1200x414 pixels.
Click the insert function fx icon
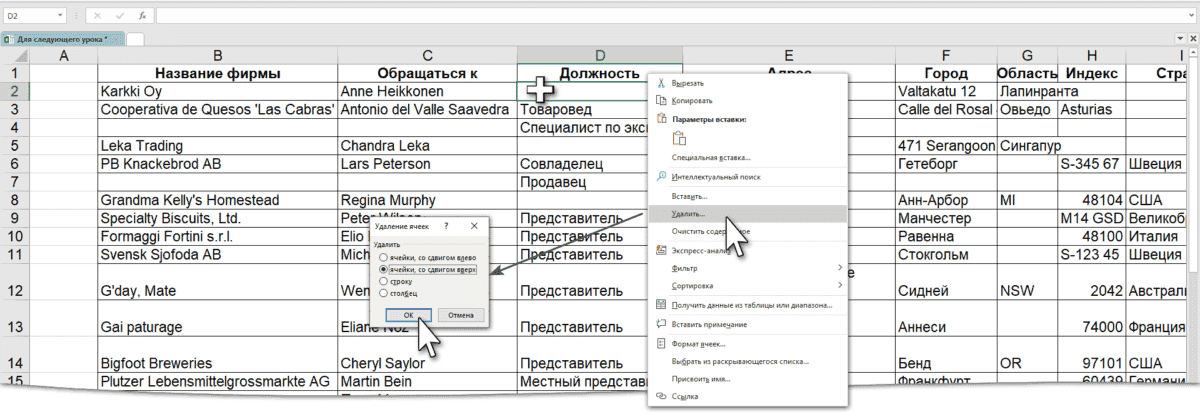tap(143, 16)
